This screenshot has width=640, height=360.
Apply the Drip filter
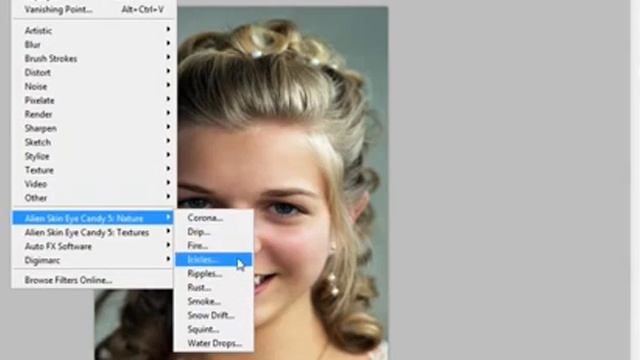[213, 231]
